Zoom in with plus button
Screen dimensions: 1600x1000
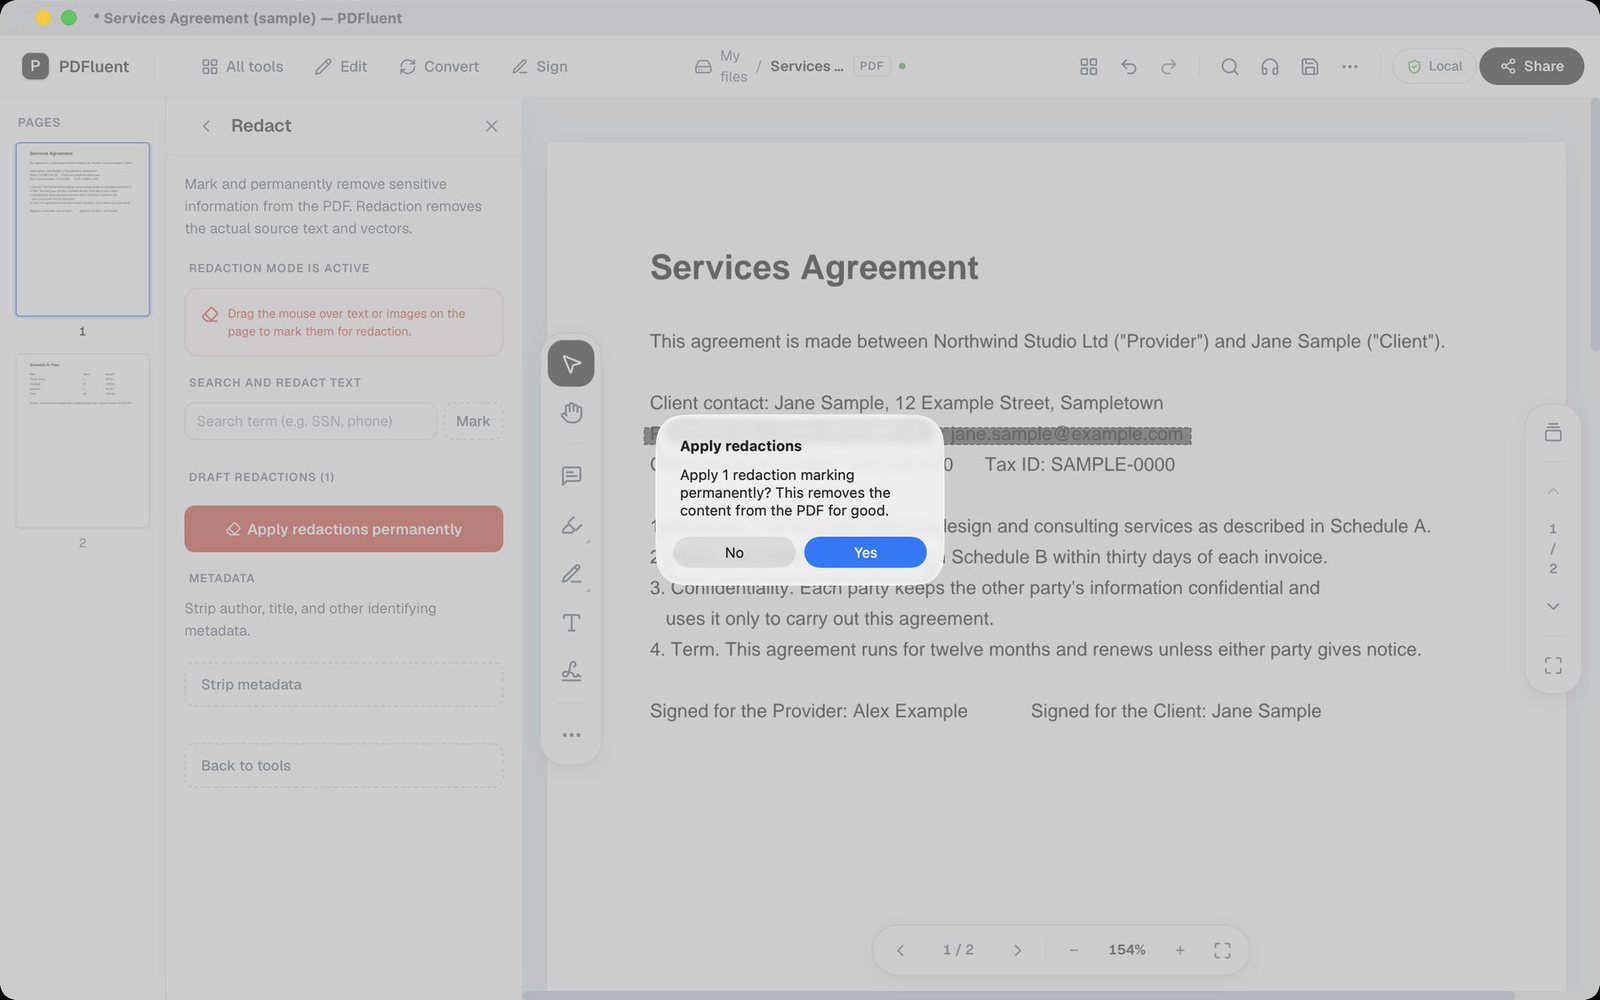click(1180, 950)
